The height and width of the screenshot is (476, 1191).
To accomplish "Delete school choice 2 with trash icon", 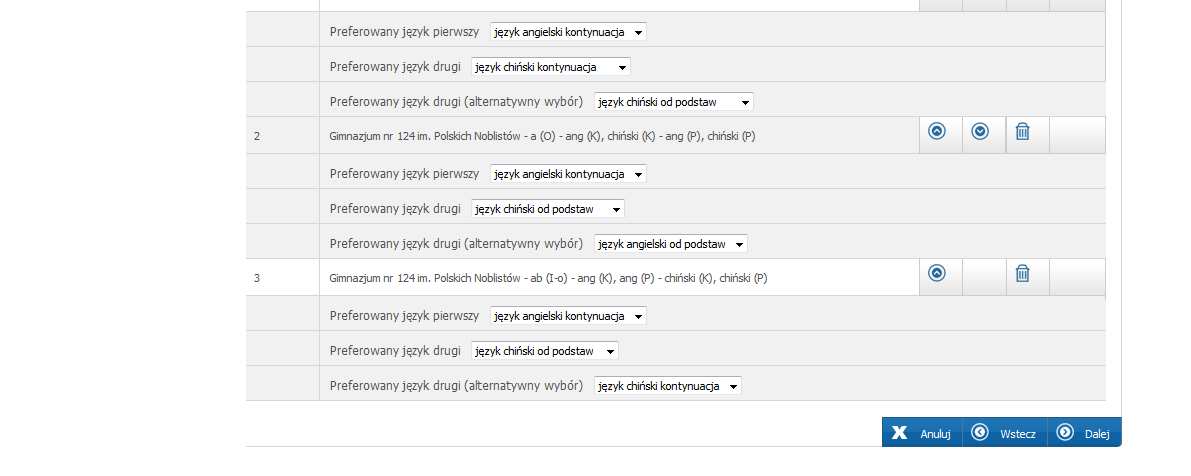I will point(1023,131).
